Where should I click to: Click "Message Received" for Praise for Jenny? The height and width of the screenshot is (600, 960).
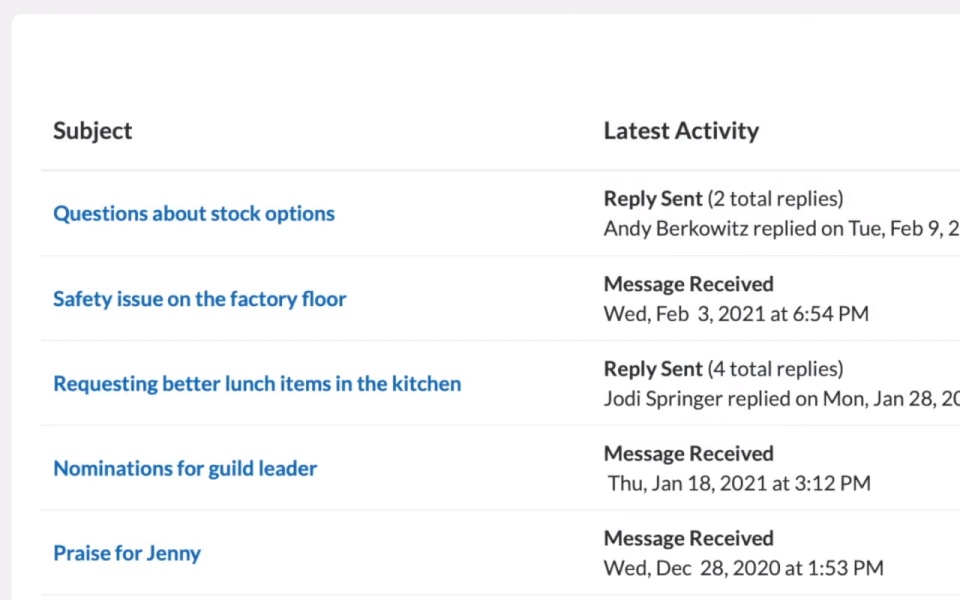click(688, 539)
